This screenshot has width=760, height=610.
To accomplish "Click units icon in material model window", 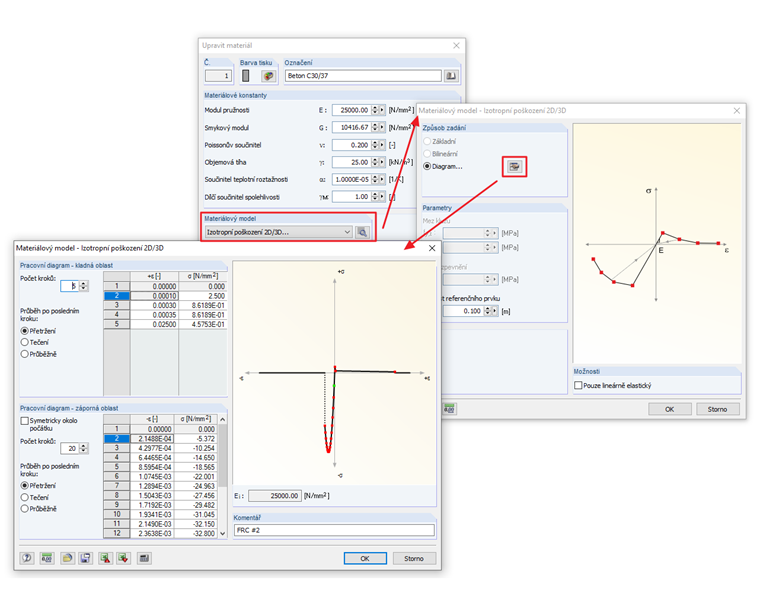I will click(449, 409).
